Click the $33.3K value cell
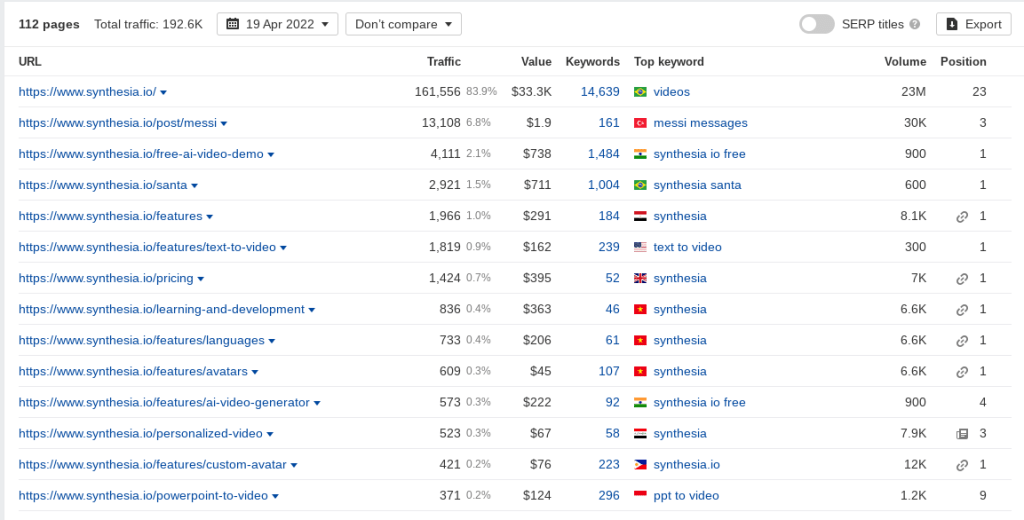This screenshot has width=1024, height=520. (532, 91)
